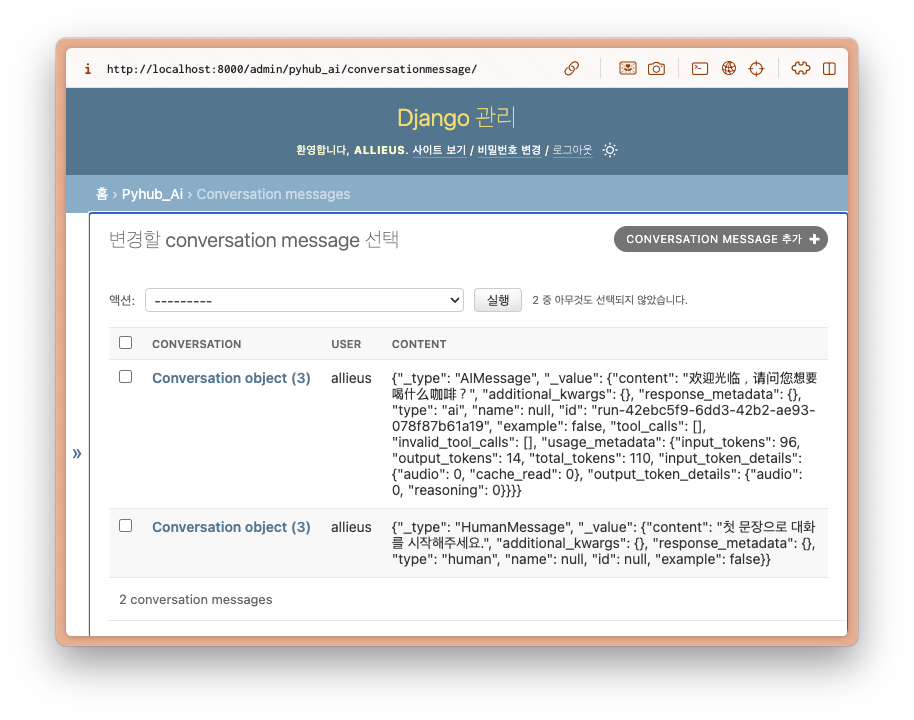Check the select-all checkbox in table header
Screen dimensions: 914x720
(125, 343)
